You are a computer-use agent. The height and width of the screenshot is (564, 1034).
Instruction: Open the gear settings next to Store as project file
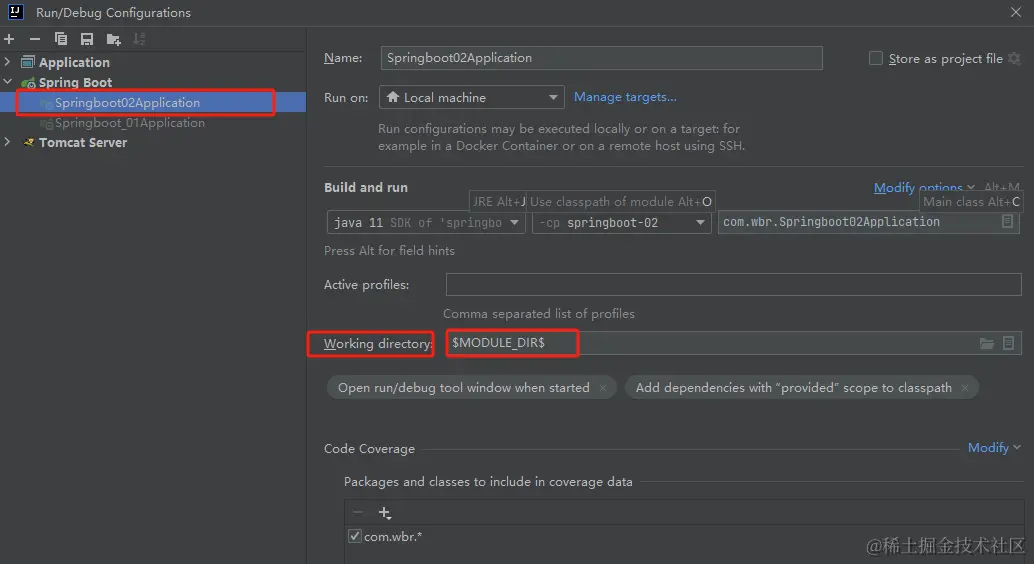pos(1014,59)
